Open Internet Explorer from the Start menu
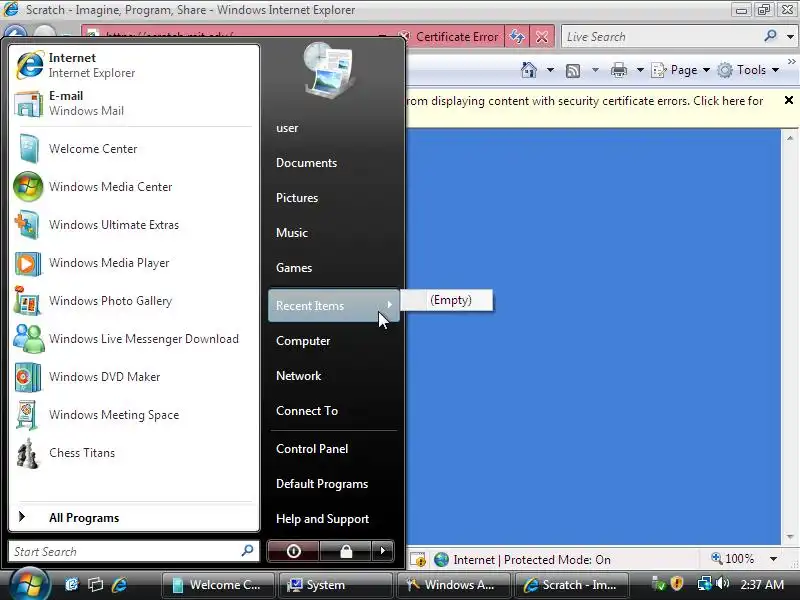800x600 pixels. coord(134,65)
